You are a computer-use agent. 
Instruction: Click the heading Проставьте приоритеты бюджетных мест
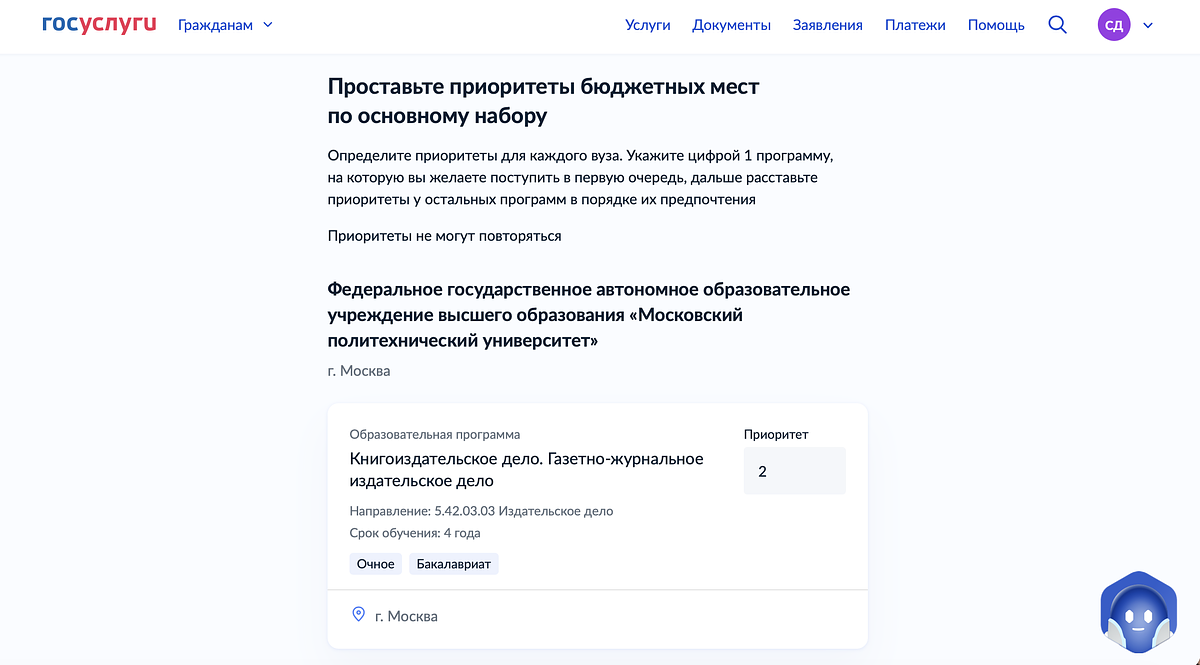(544, 101)
